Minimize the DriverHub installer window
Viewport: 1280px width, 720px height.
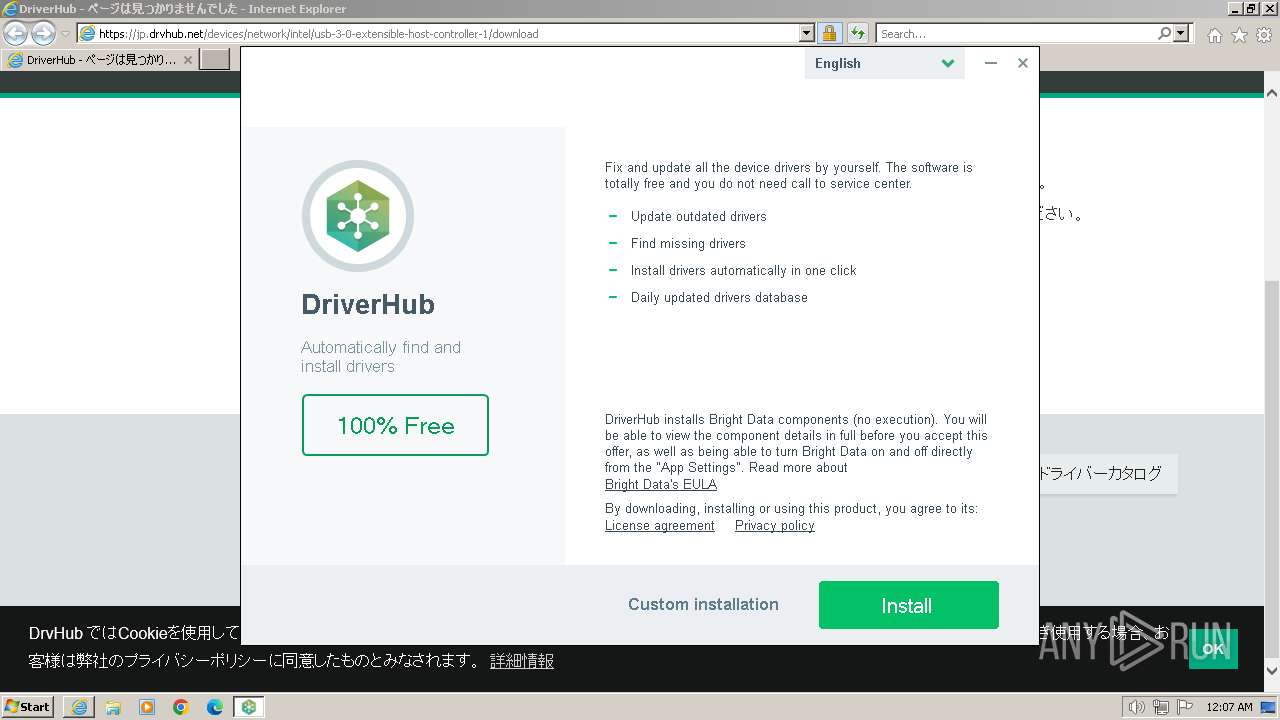coord(990,63)
